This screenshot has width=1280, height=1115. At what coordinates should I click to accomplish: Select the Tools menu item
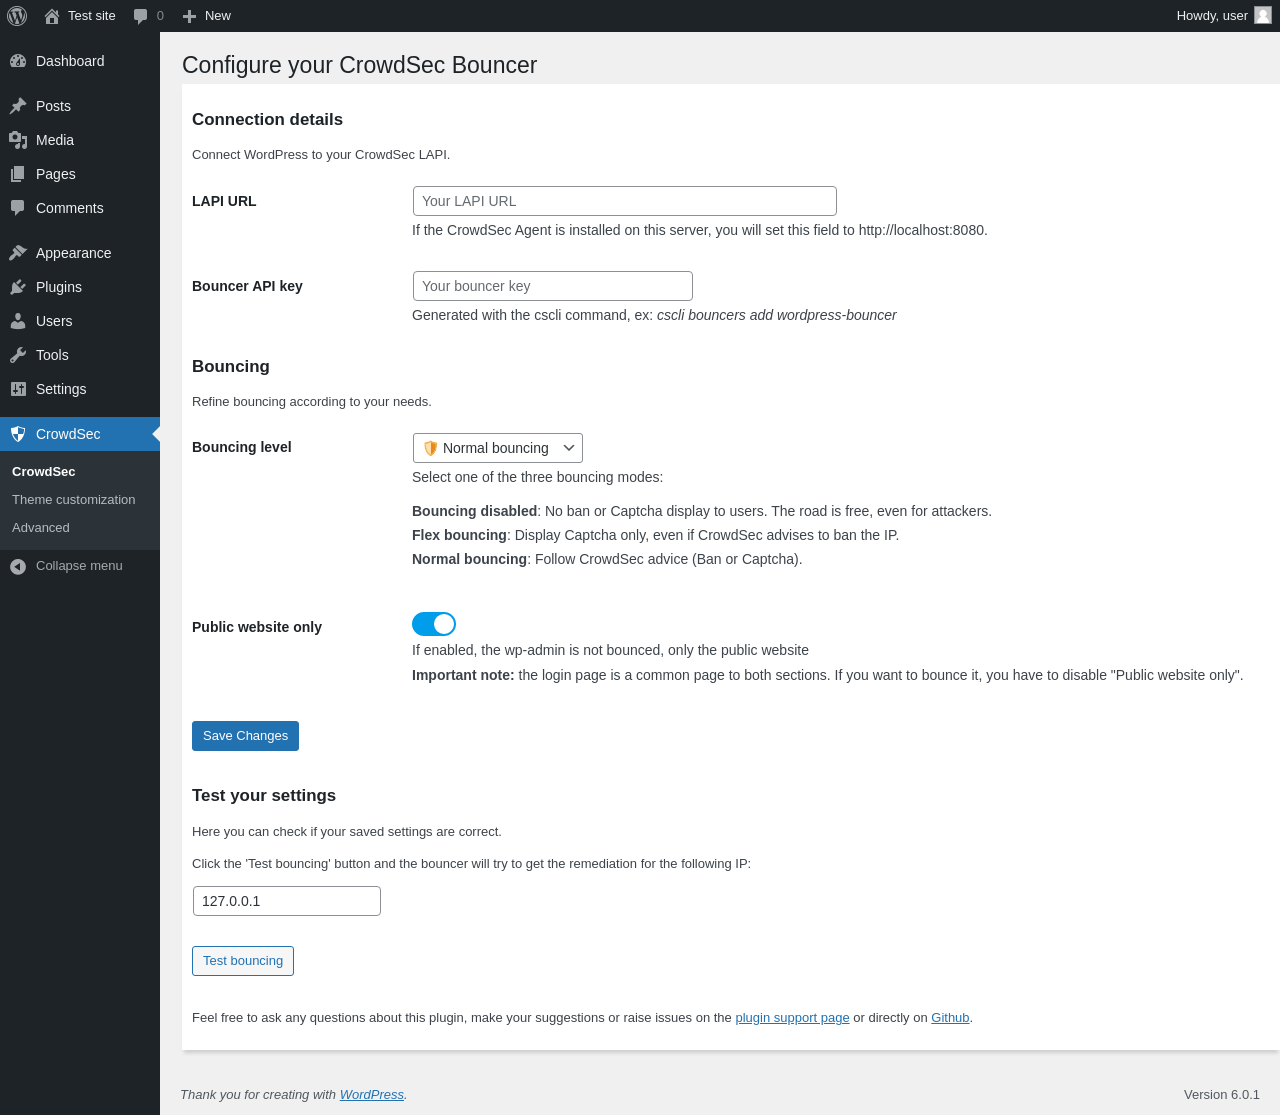click(80, 355)
